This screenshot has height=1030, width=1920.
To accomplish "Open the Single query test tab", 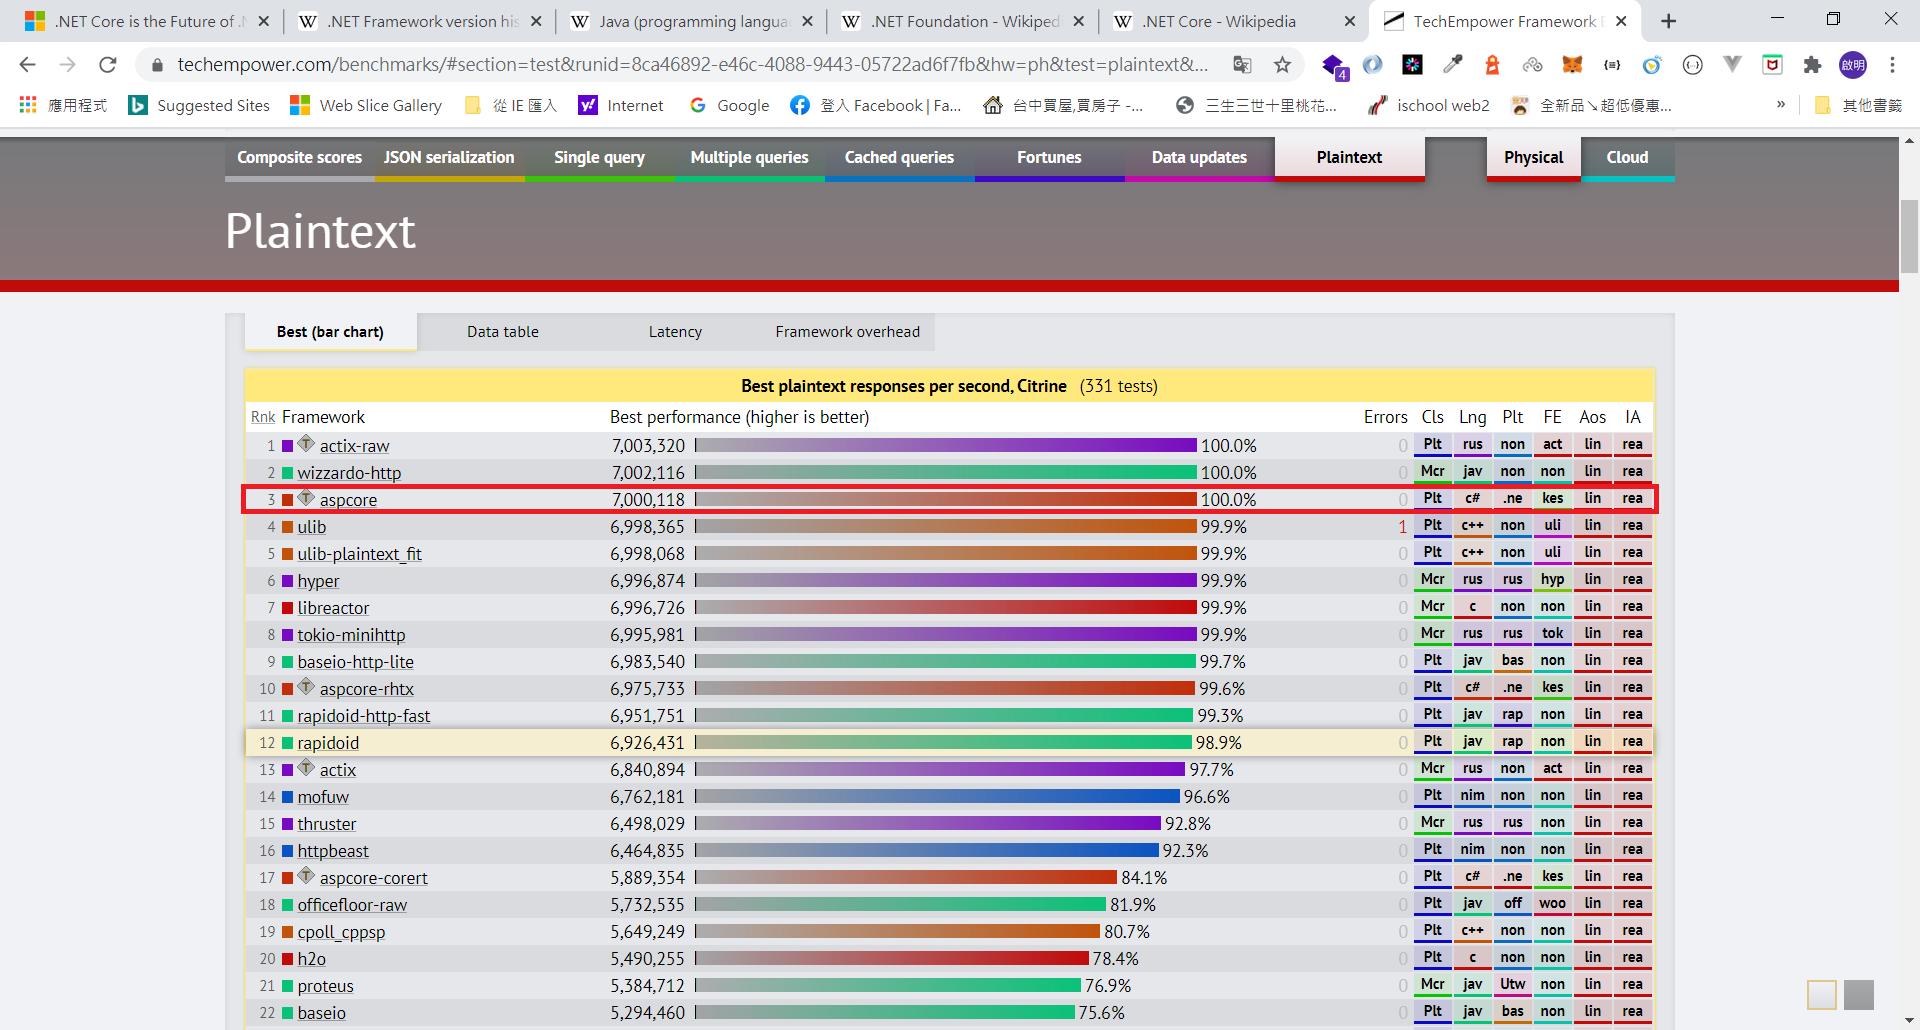I will (x=599, y=158).
